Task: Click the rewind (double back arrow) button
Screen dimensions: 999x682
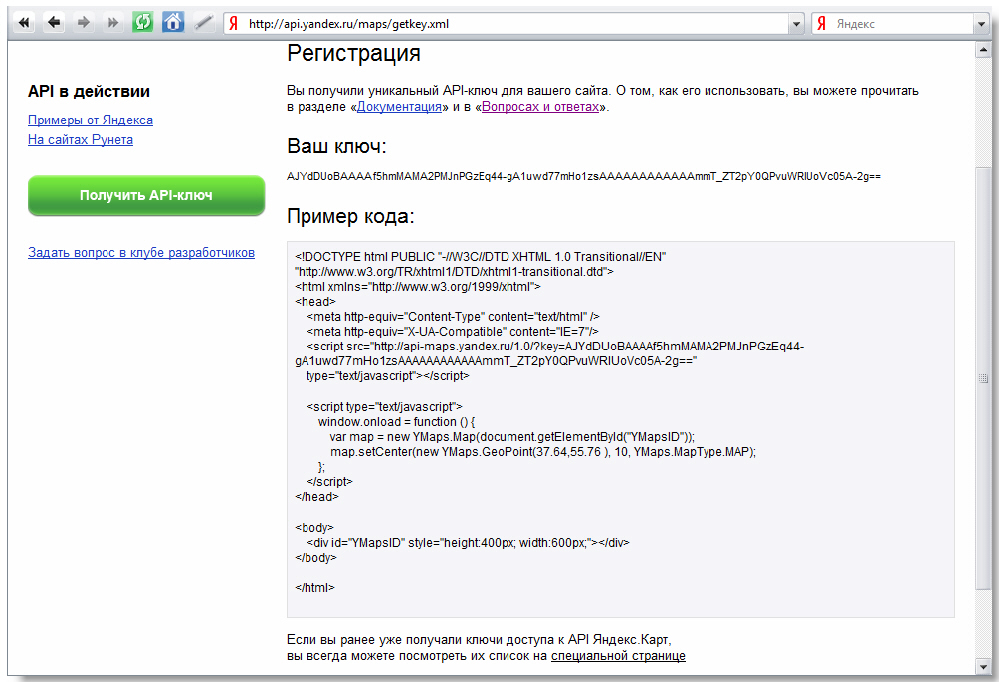Action: click(24, 23)
